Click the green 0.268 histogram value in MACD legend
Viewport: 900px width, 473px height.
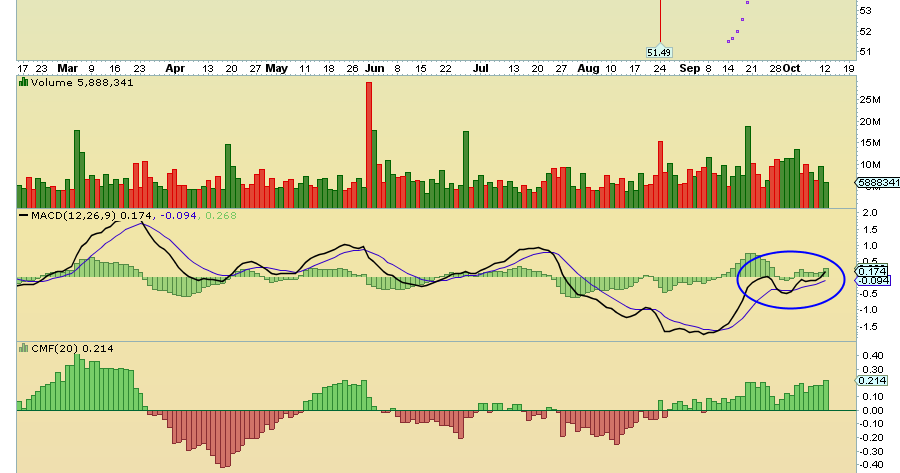click(220, 215)
